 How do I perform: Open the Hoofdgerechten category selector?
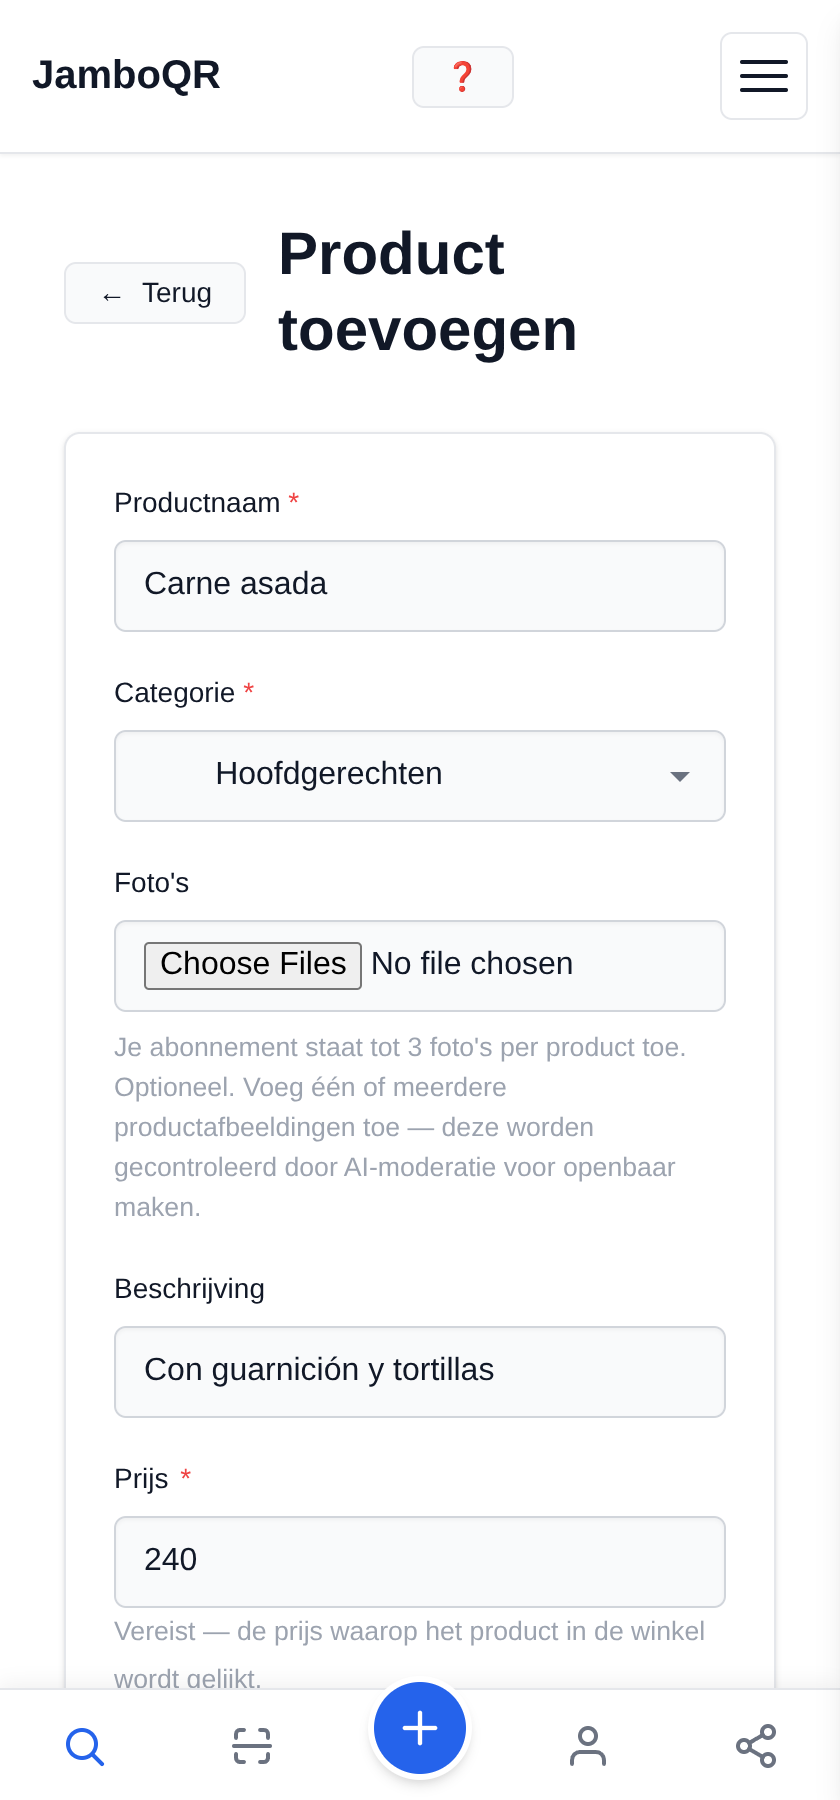[x=420, y=776]
